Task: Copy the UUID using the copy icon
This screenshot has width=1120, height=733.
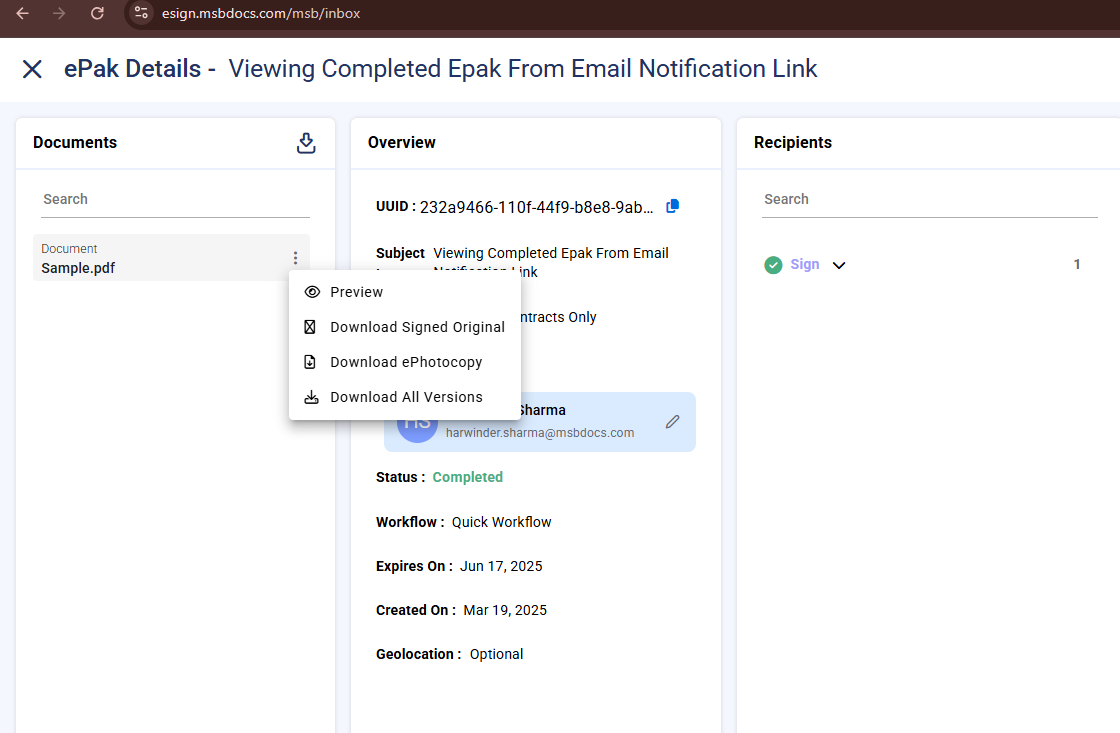Action: [x=673, y=206]
